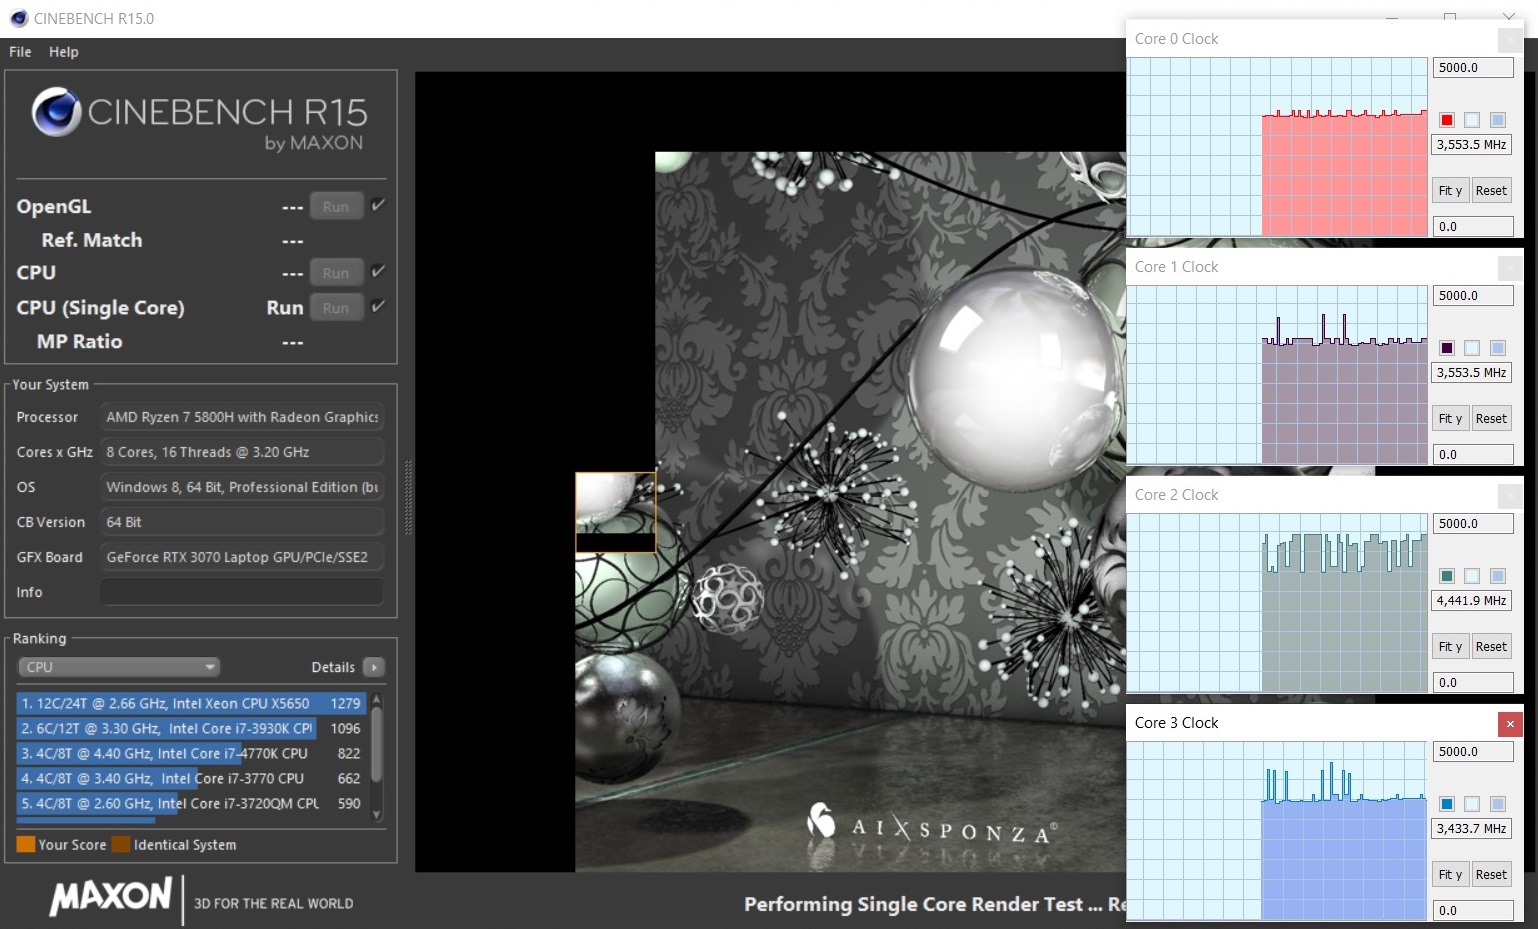Click the orange-outlined active render tile
This screenshot has width=1538, height=929.
[x=615, y=512]
